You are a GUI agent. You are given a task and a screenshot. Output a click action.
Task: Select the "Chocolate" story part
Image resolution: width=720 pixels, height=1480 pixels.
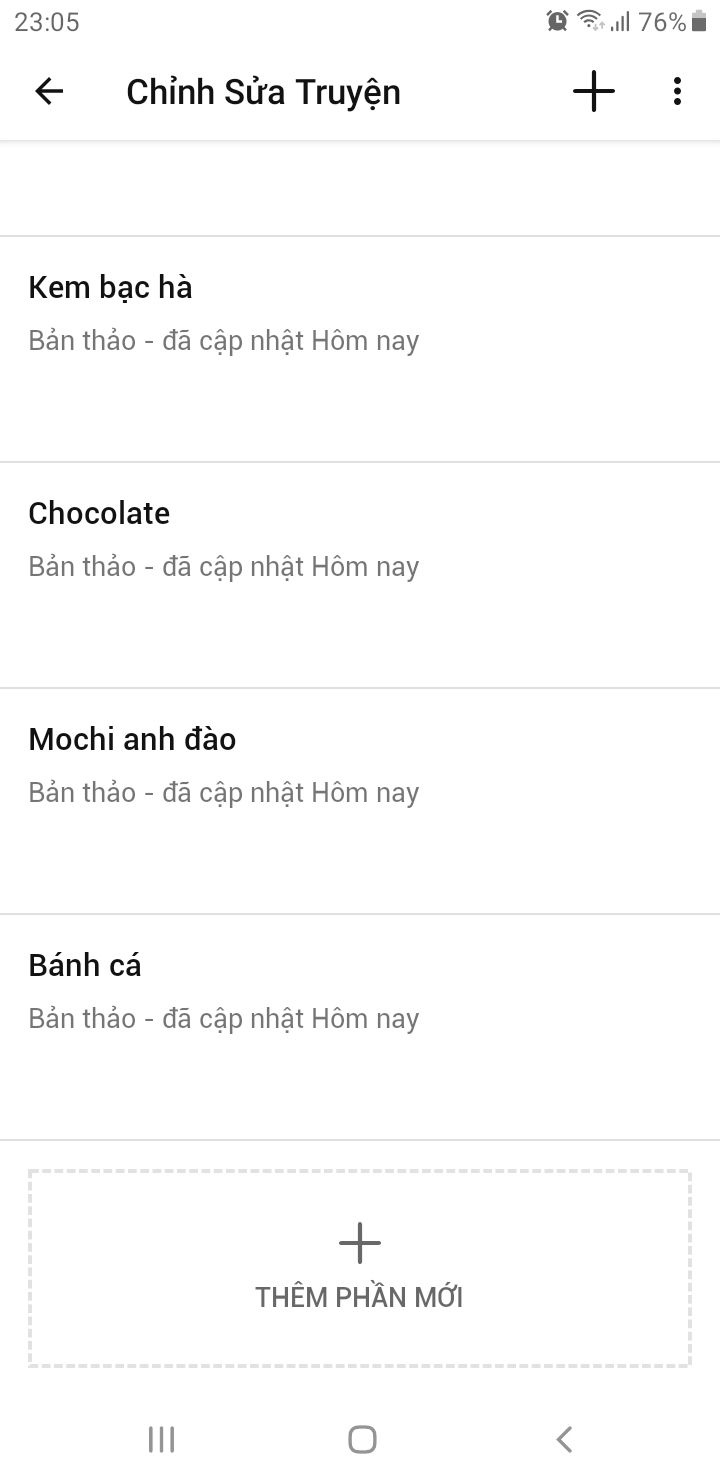99,514
